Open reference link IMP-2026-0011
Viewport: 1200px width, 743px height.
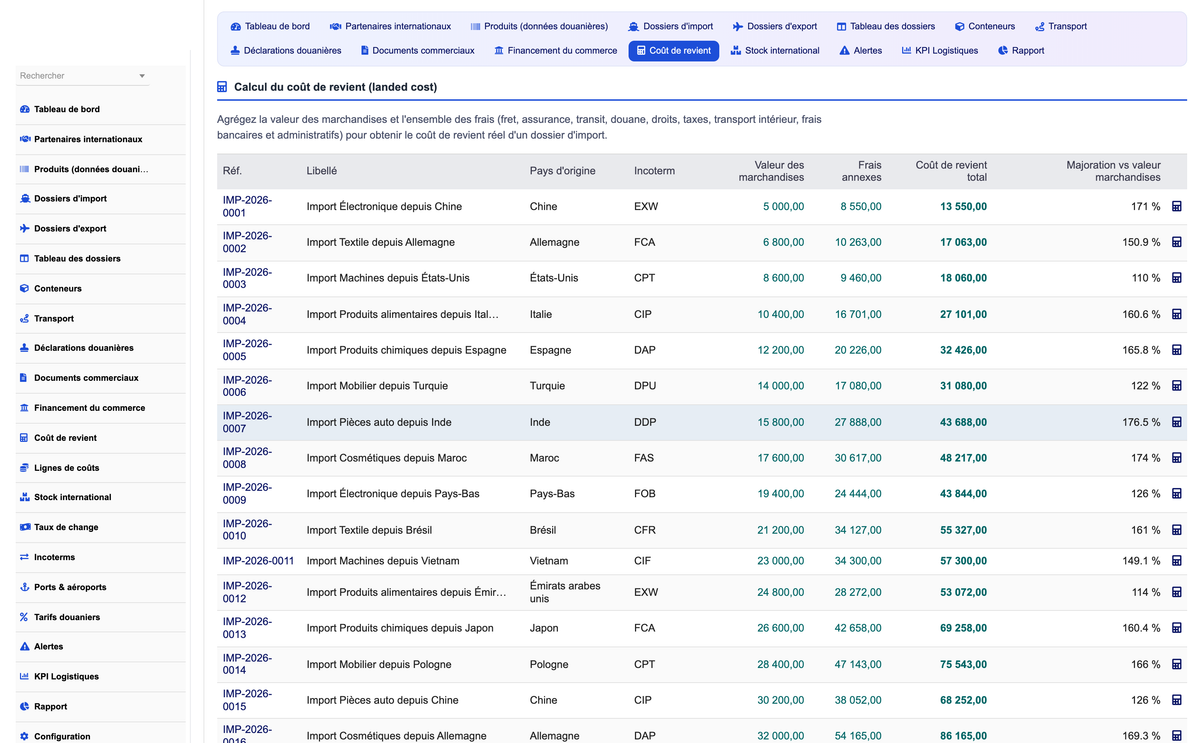coord(258,561)
